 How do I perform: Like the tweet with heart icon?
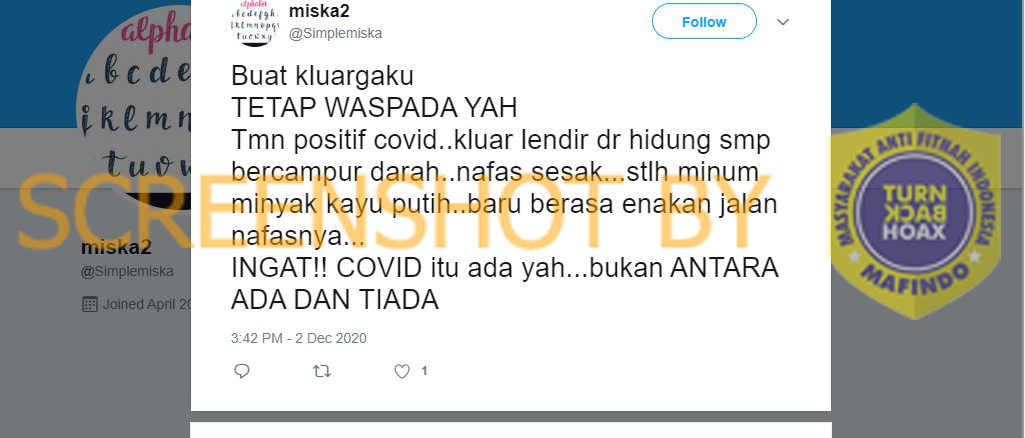401,371
